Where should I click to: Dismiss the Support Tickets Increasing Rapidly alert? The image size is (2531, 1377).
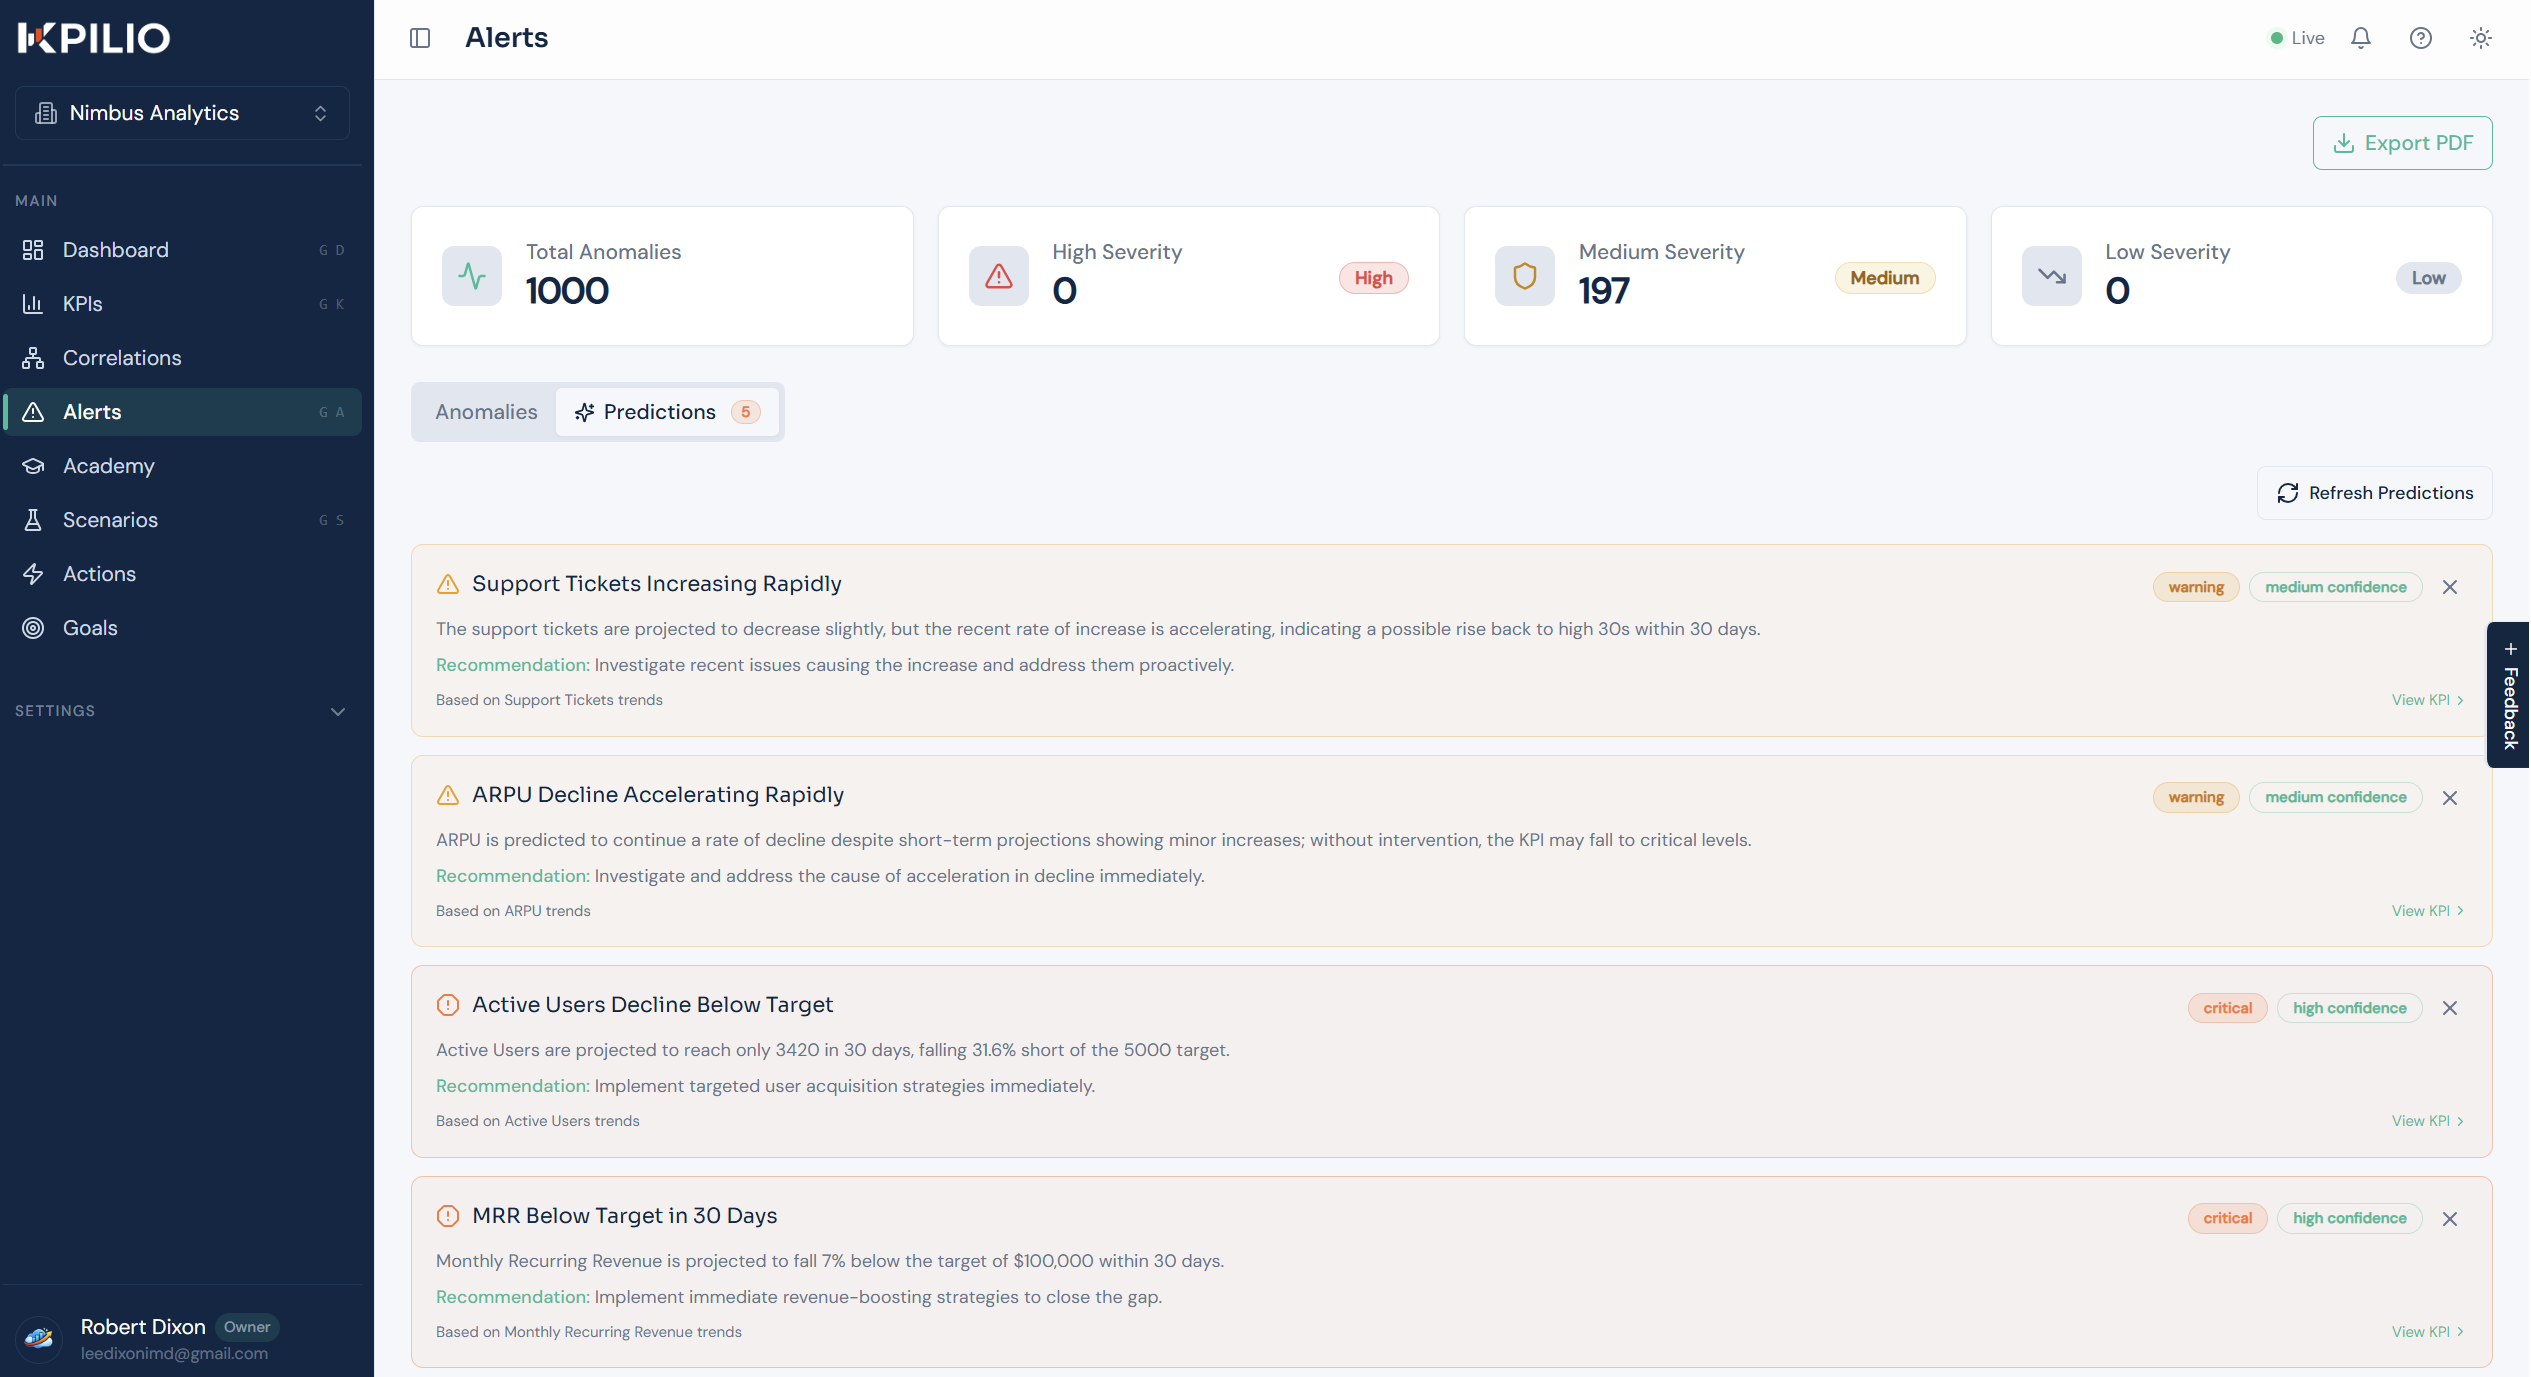click(2450, 587)
